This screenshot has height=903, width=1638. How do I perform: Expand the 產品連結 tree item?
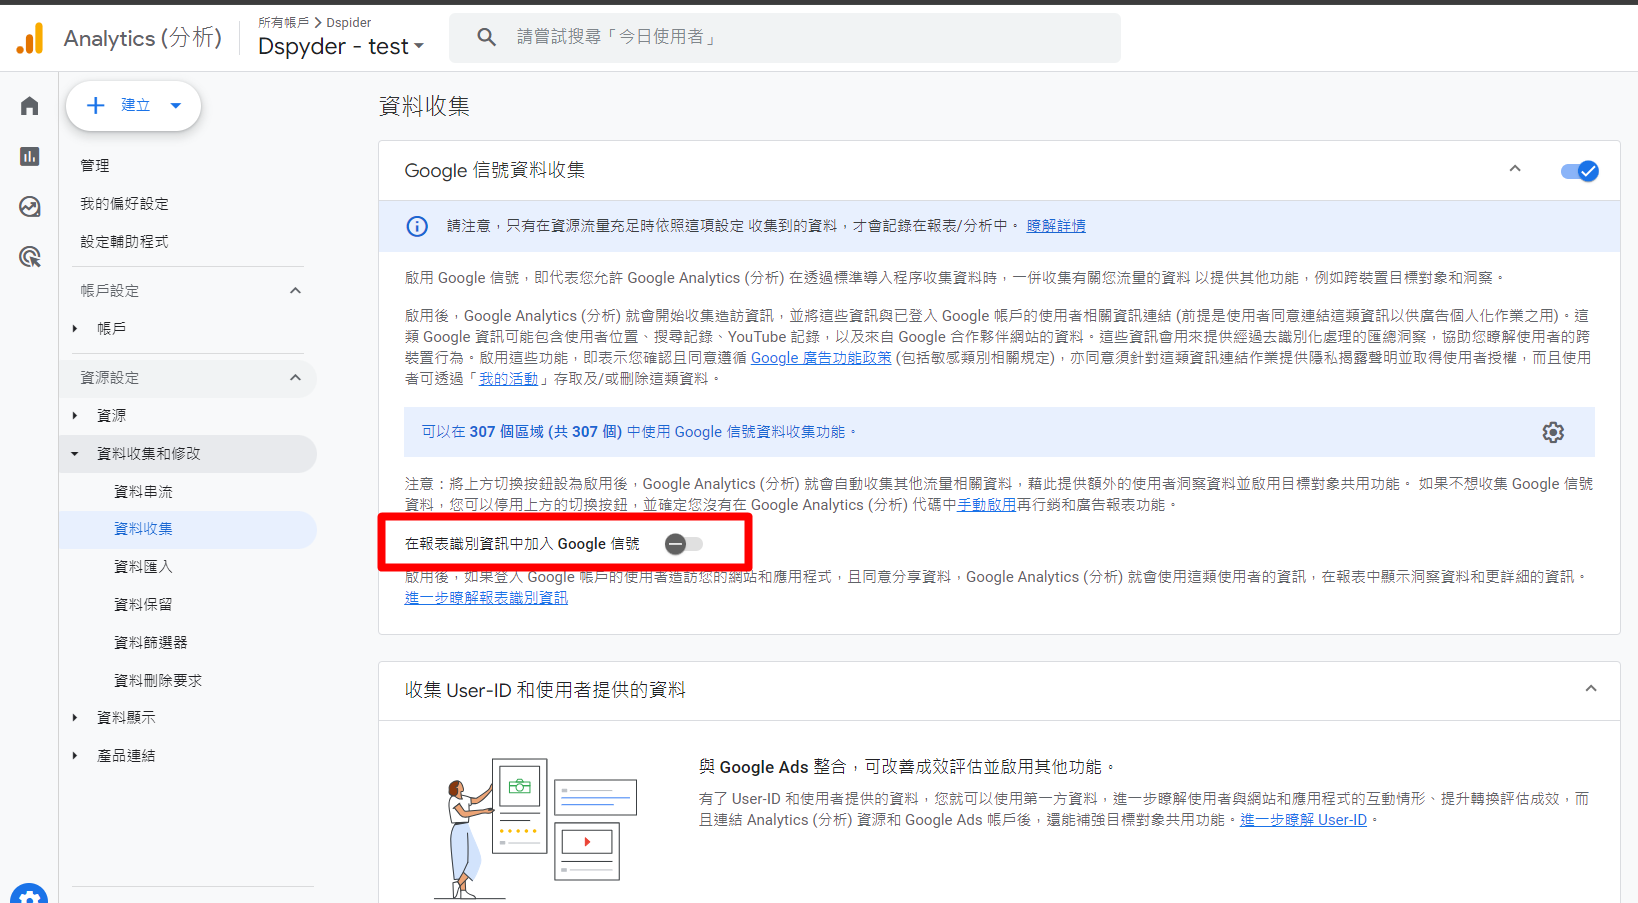pos(75,755)
